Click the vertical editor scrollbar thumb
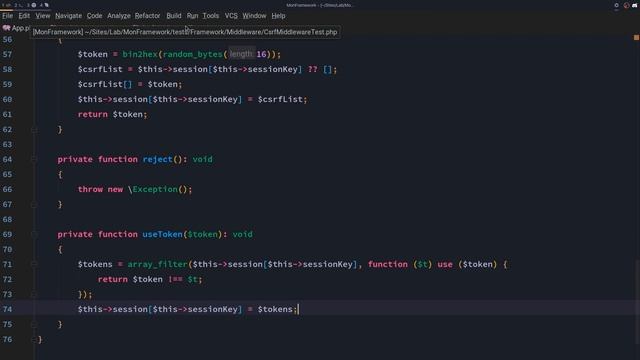640x360 pixels. coord(637,302)
